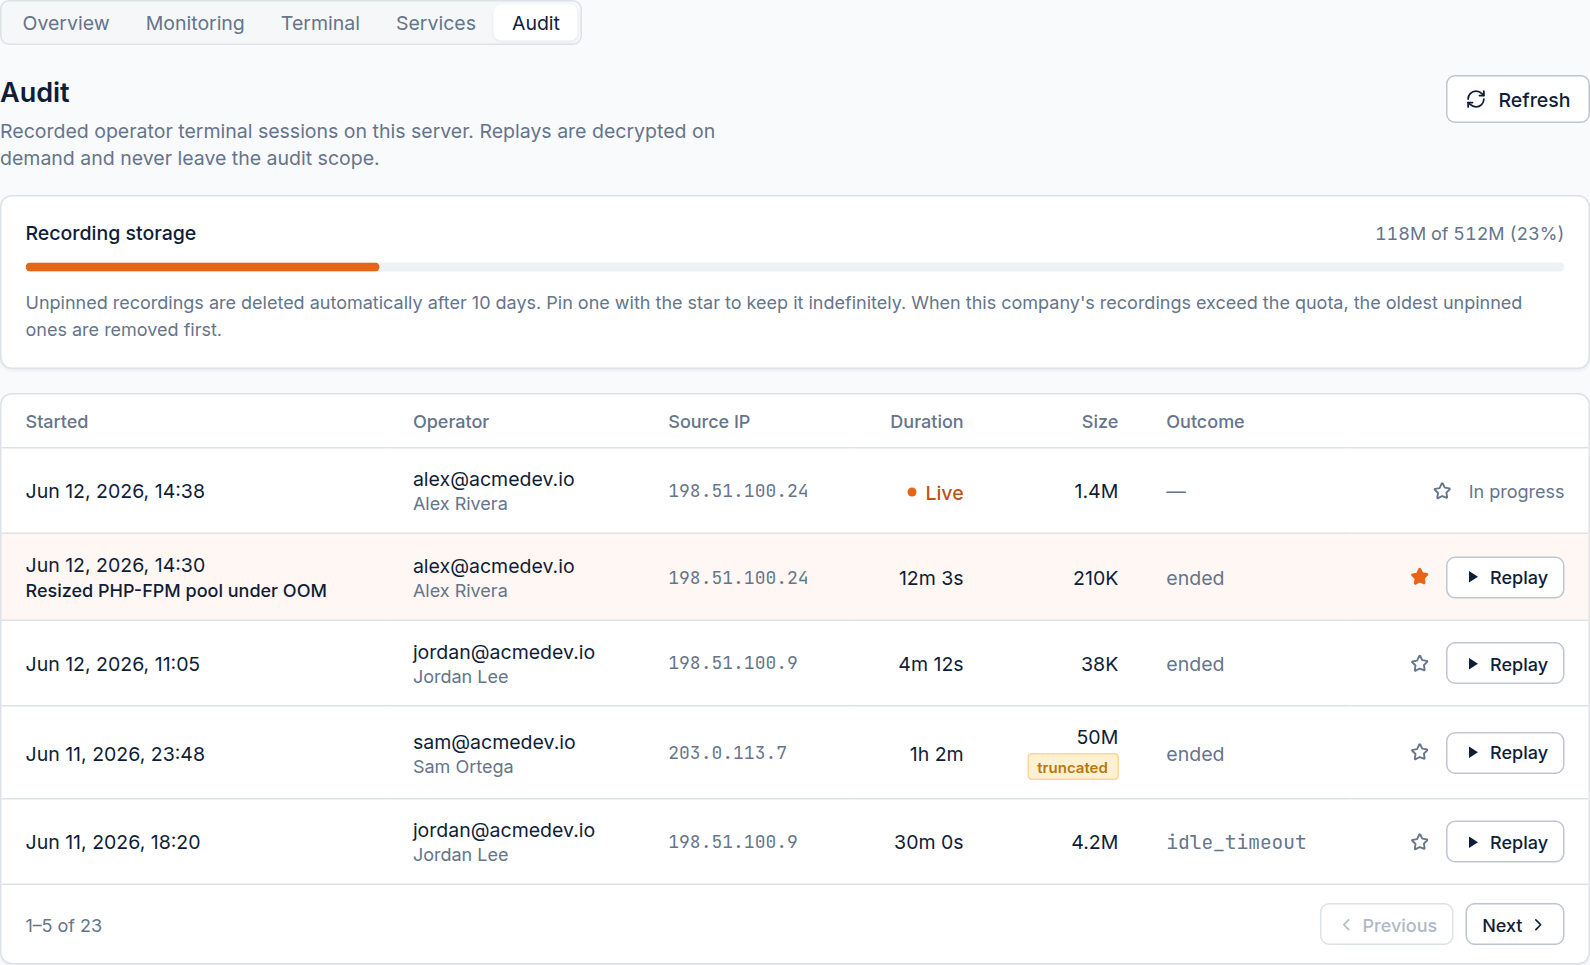This screenshot has width=1590, height=965.
Task: Pin the Jun 12 11:05 recording star
Action: click(1420, 664)
